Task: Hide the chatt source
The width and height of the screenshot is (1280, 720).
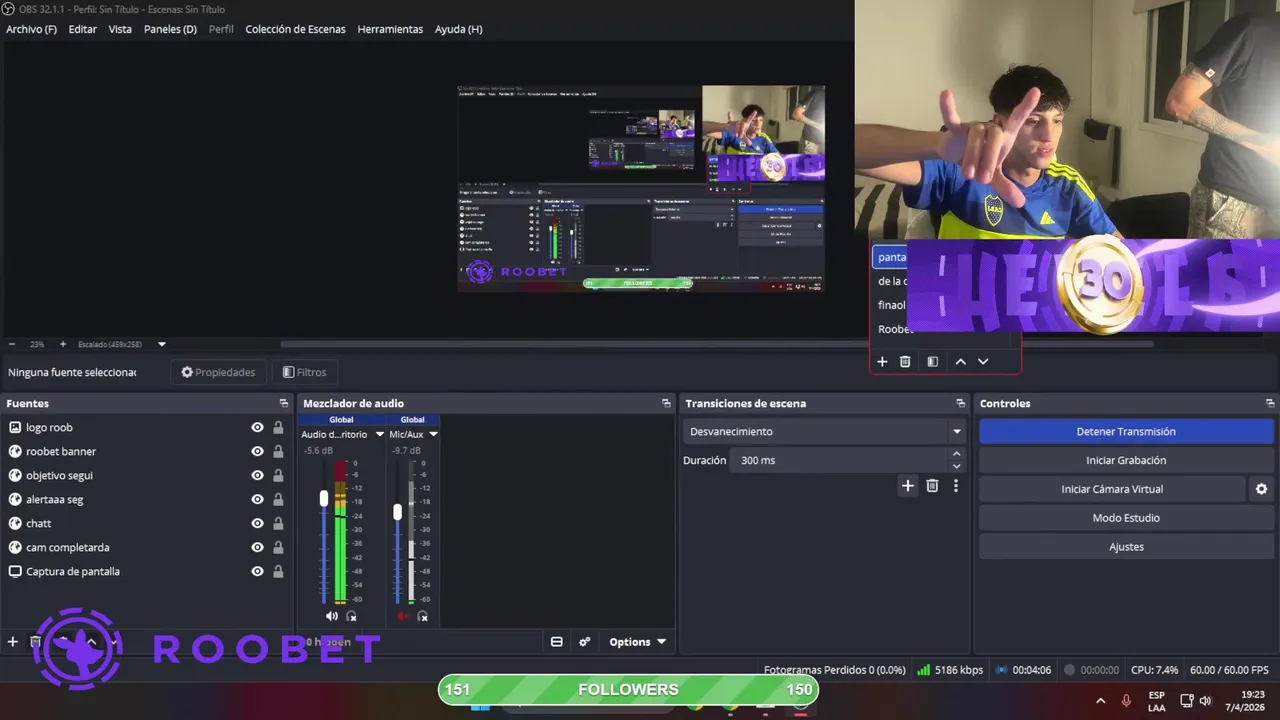Action: pyautogui.click(x=257, y=523)
